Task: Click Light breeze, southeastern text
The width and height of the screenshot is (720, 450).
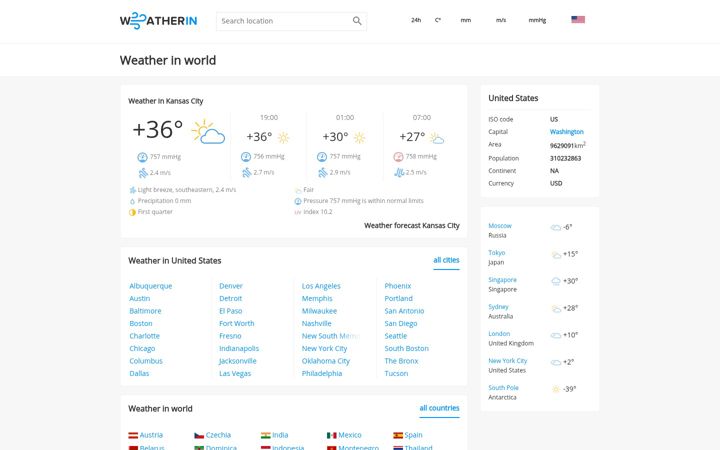Action: pos(187,190)
